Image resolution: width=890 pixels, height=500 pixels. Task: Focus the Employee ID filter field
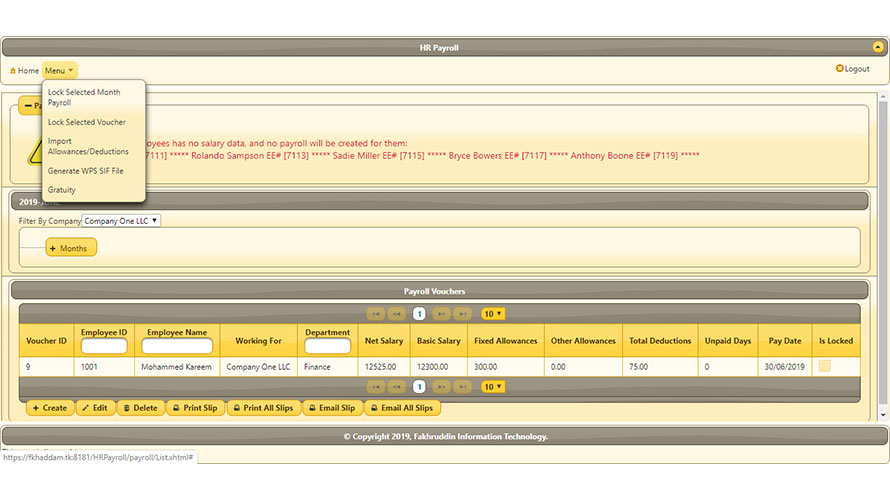[104, 346]
